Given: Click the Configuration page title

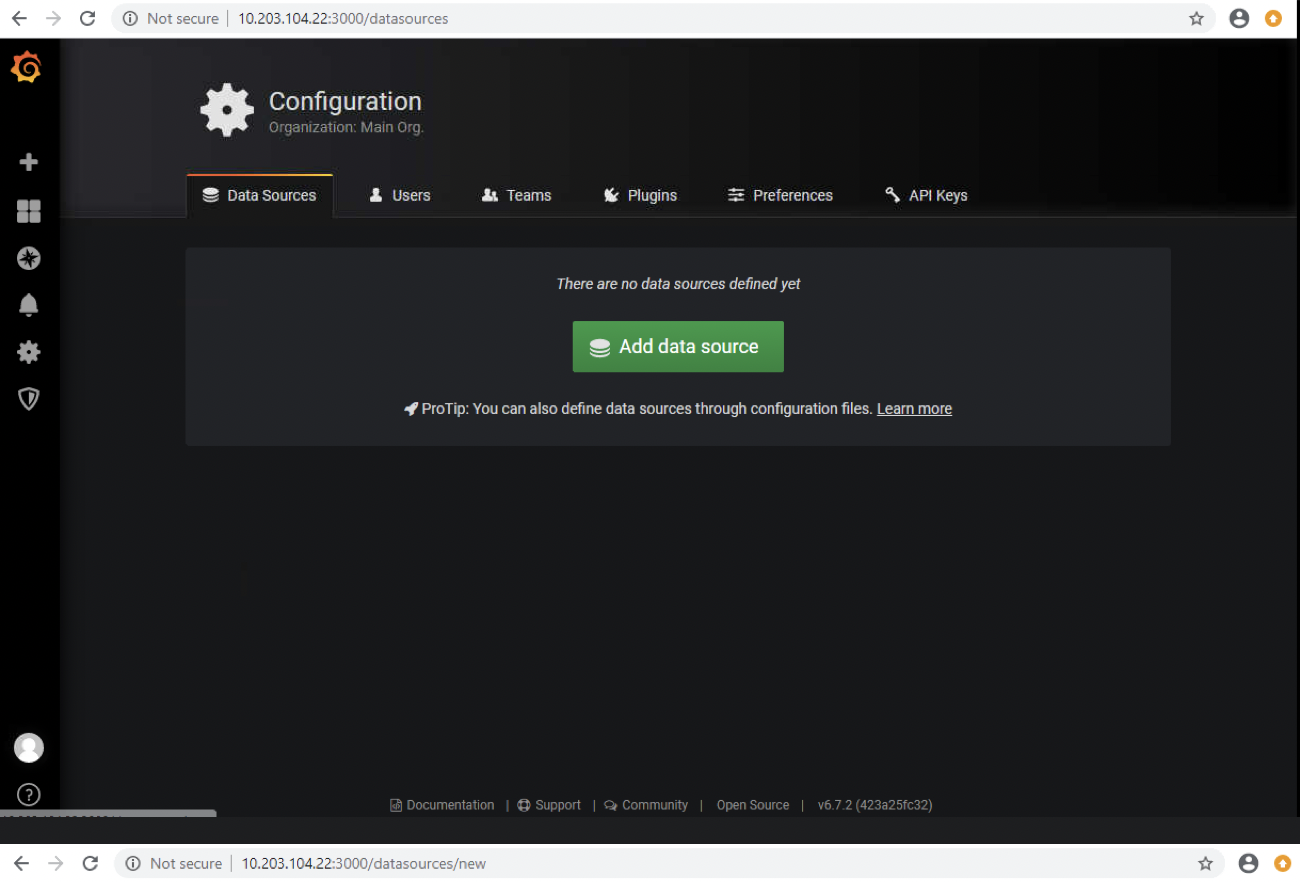Looking at the screenshot, I should (x=345, y=101).
